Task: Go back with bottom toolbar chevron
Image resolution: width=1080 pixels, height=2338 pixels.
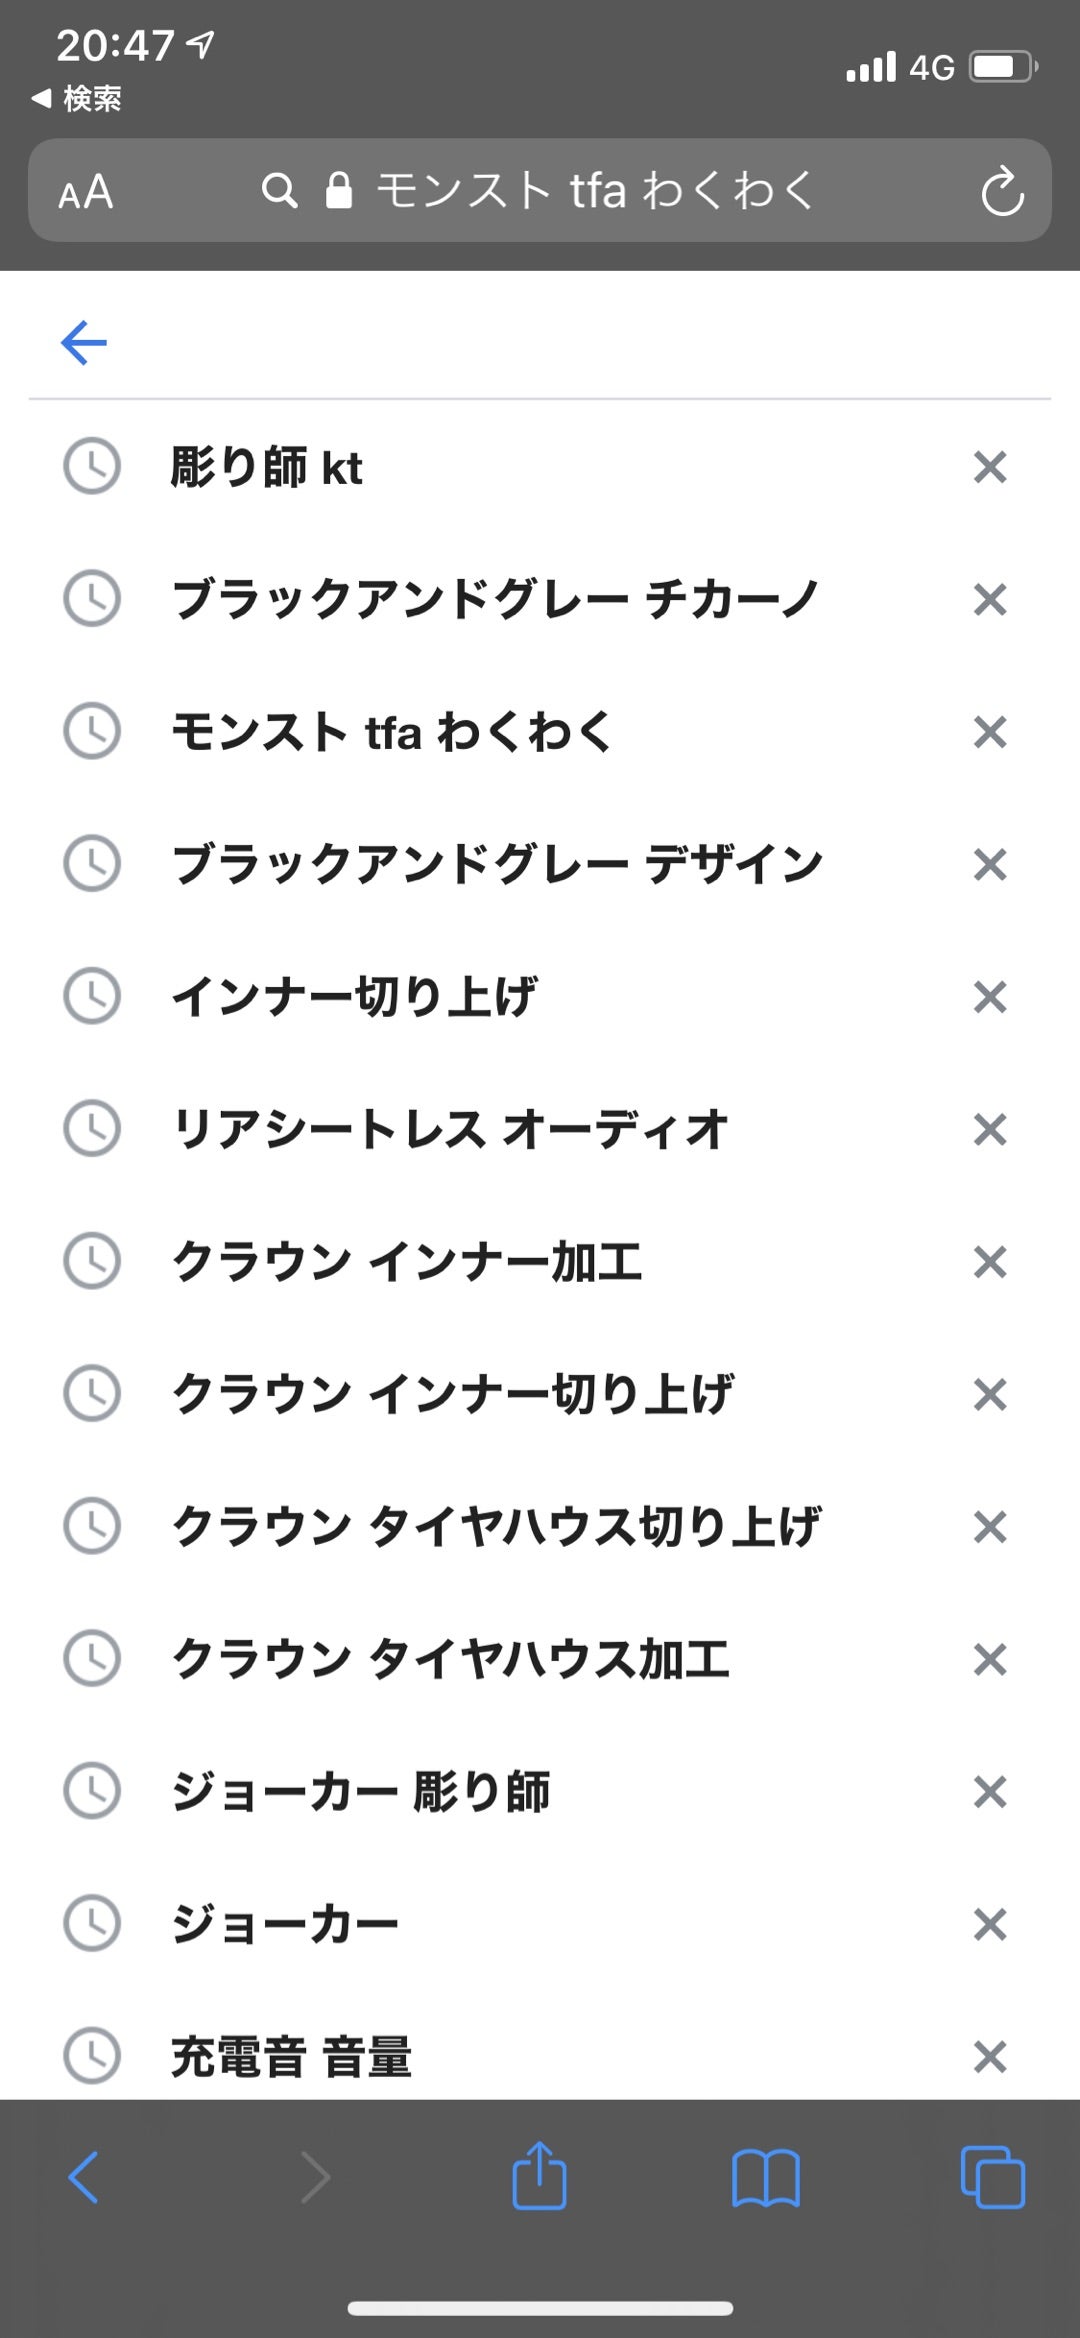Action: click(x=84, y=2177)
